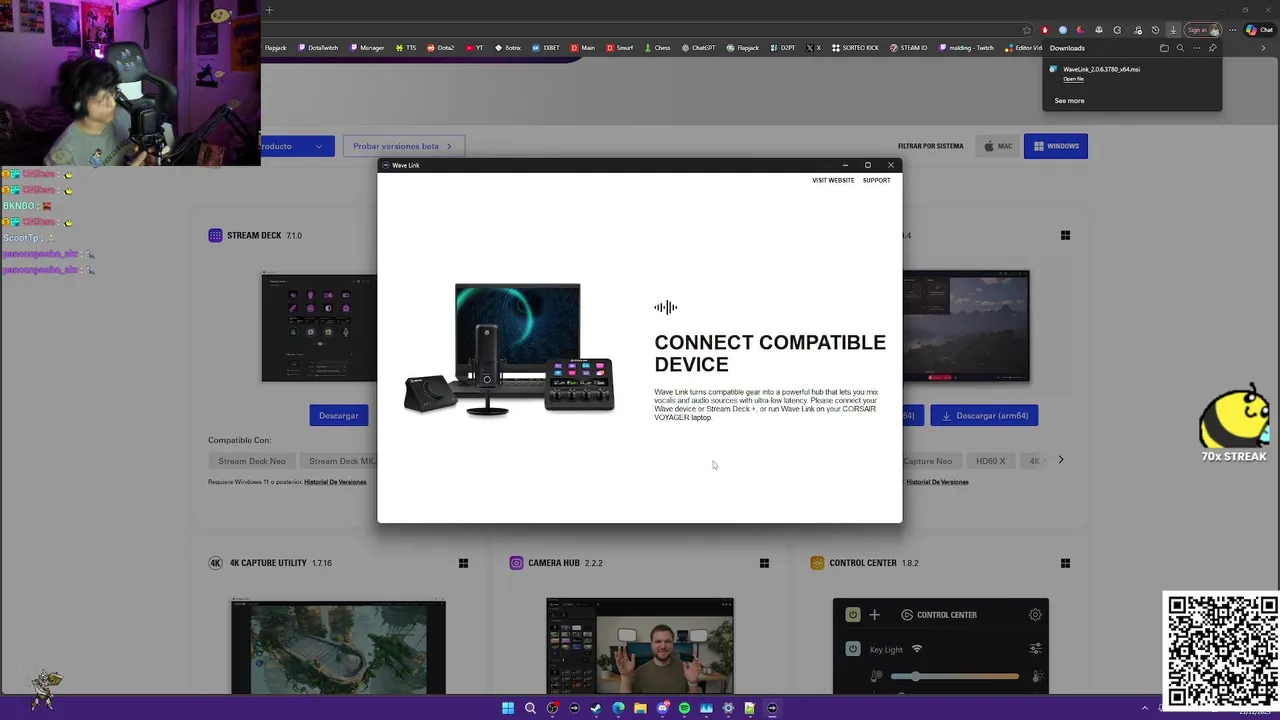Viewport: 1280px width, 720px height.
Task: Open the Manager bookmark
Action: click(x=367, y=48)
